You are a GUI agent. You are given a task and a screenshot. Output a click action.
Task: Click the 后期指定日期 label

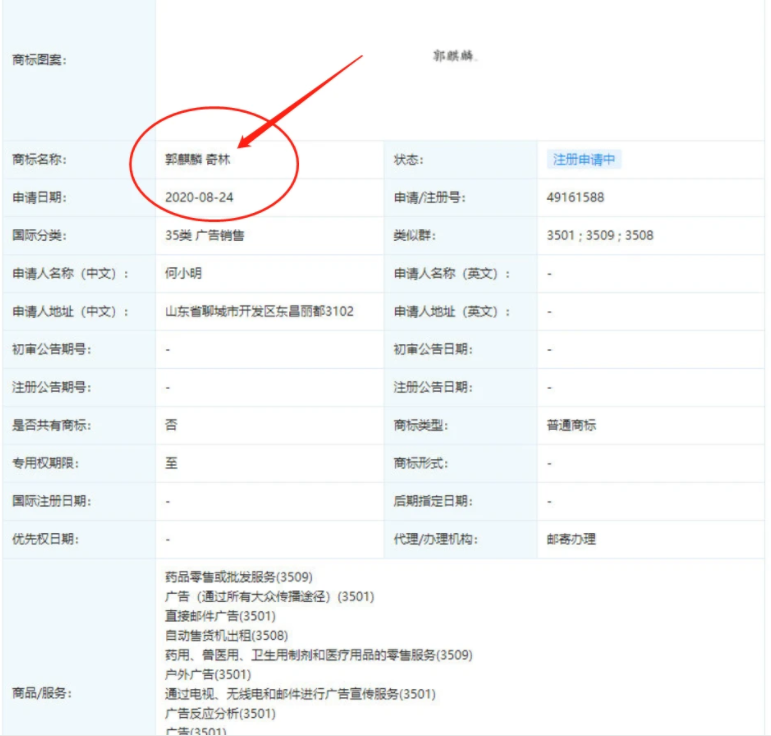point(433,501)
